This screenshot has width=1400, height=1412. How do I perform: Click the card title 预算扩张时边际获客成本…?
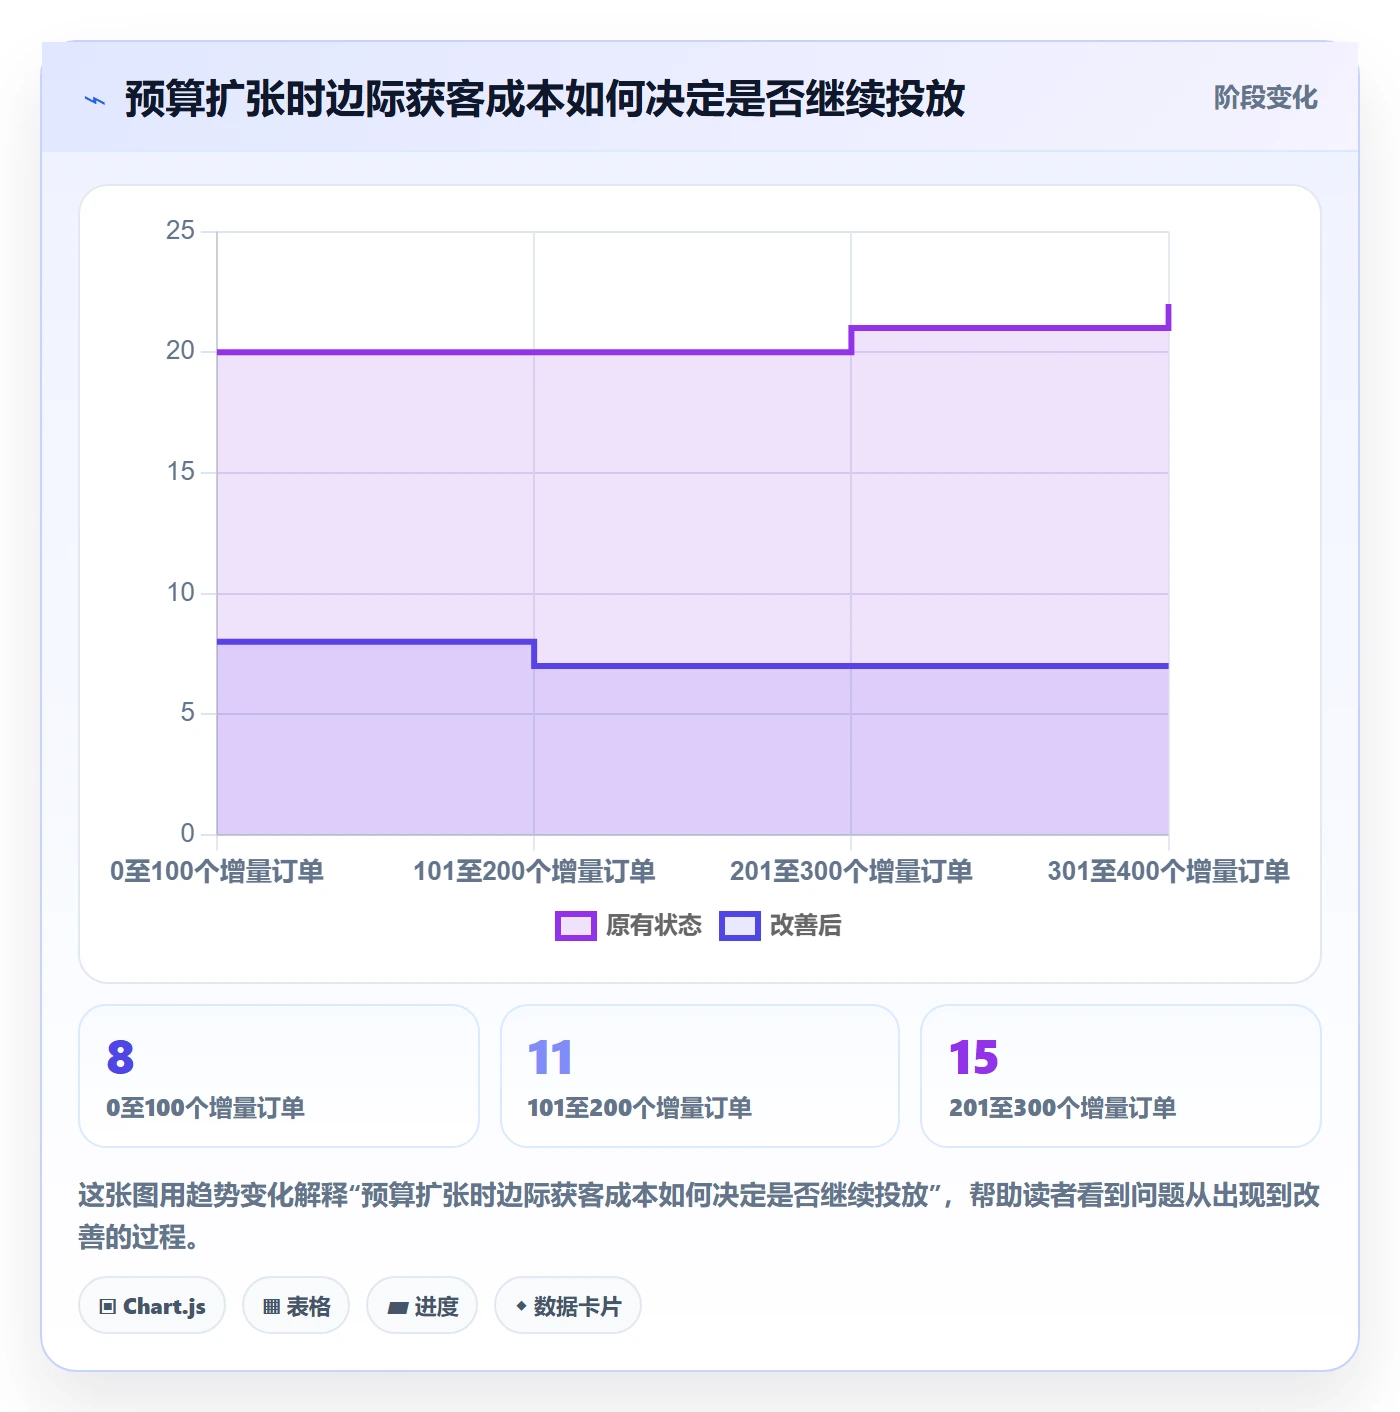(x=545, y=99)
